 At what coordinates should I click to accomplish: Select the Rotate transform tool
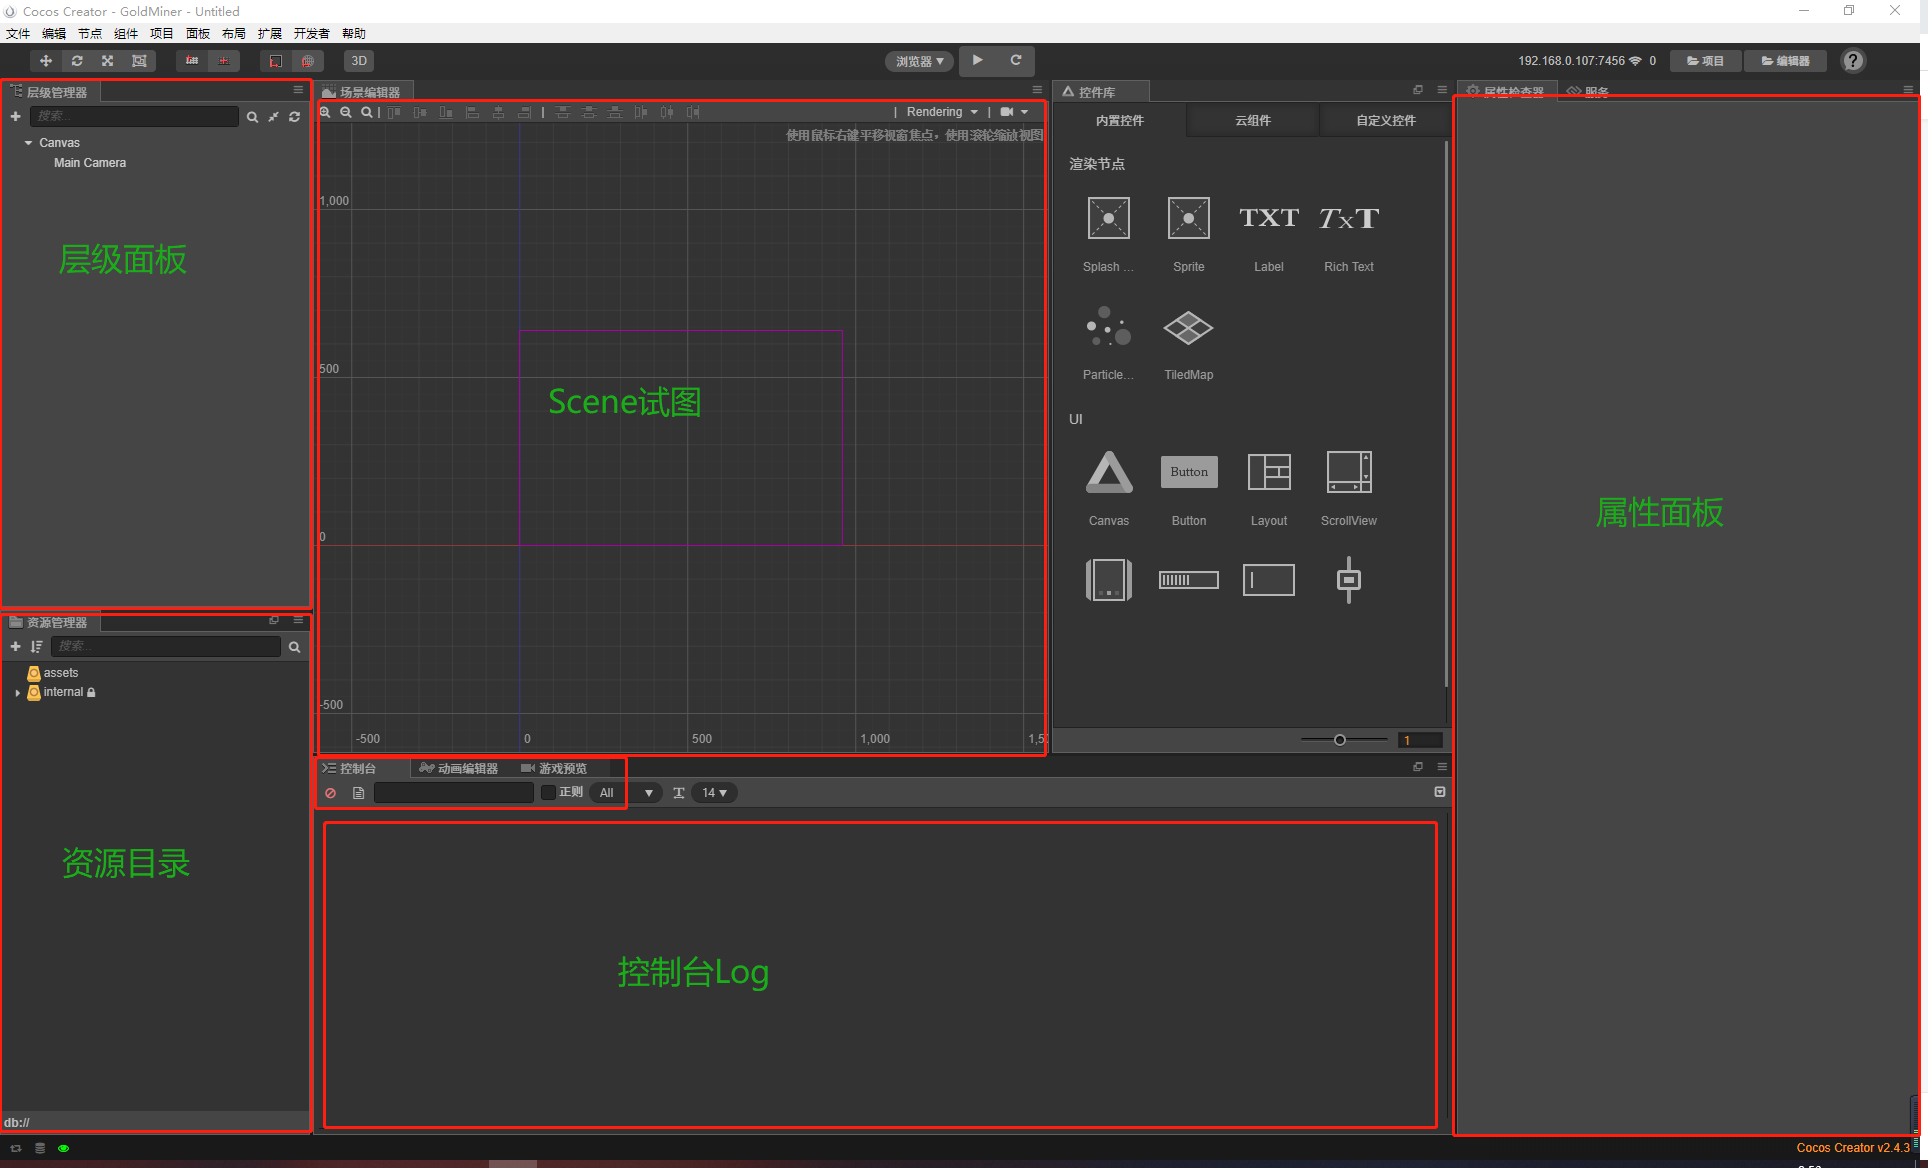click(77, 61)
